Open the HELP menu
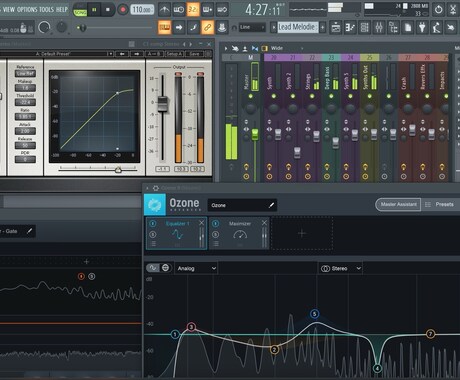Screen dimensions: 460x380 [62, 9]
